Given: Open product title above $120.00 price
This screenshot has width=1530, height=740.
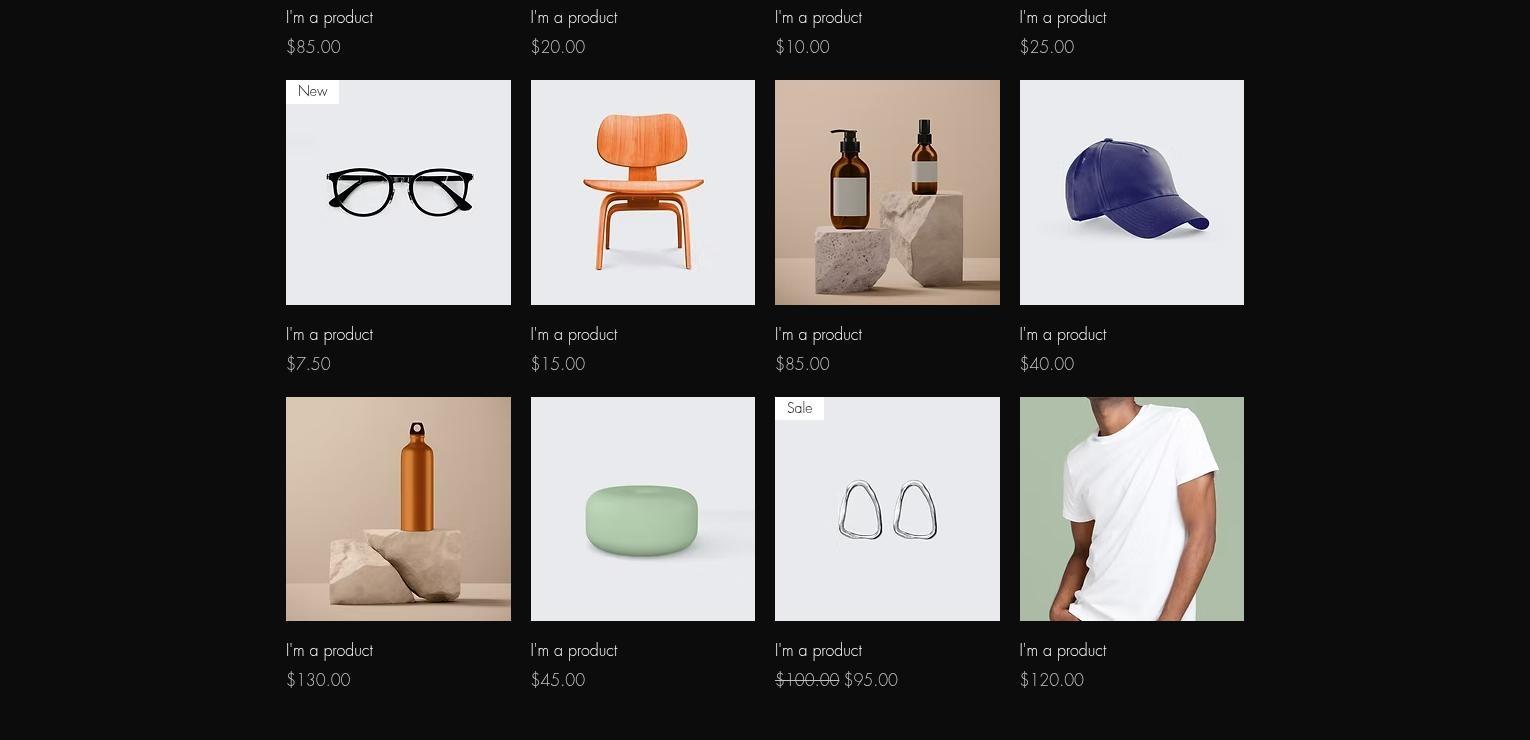Looking at the screenshot, I should pyautogui.click(x=1063, y=651).
